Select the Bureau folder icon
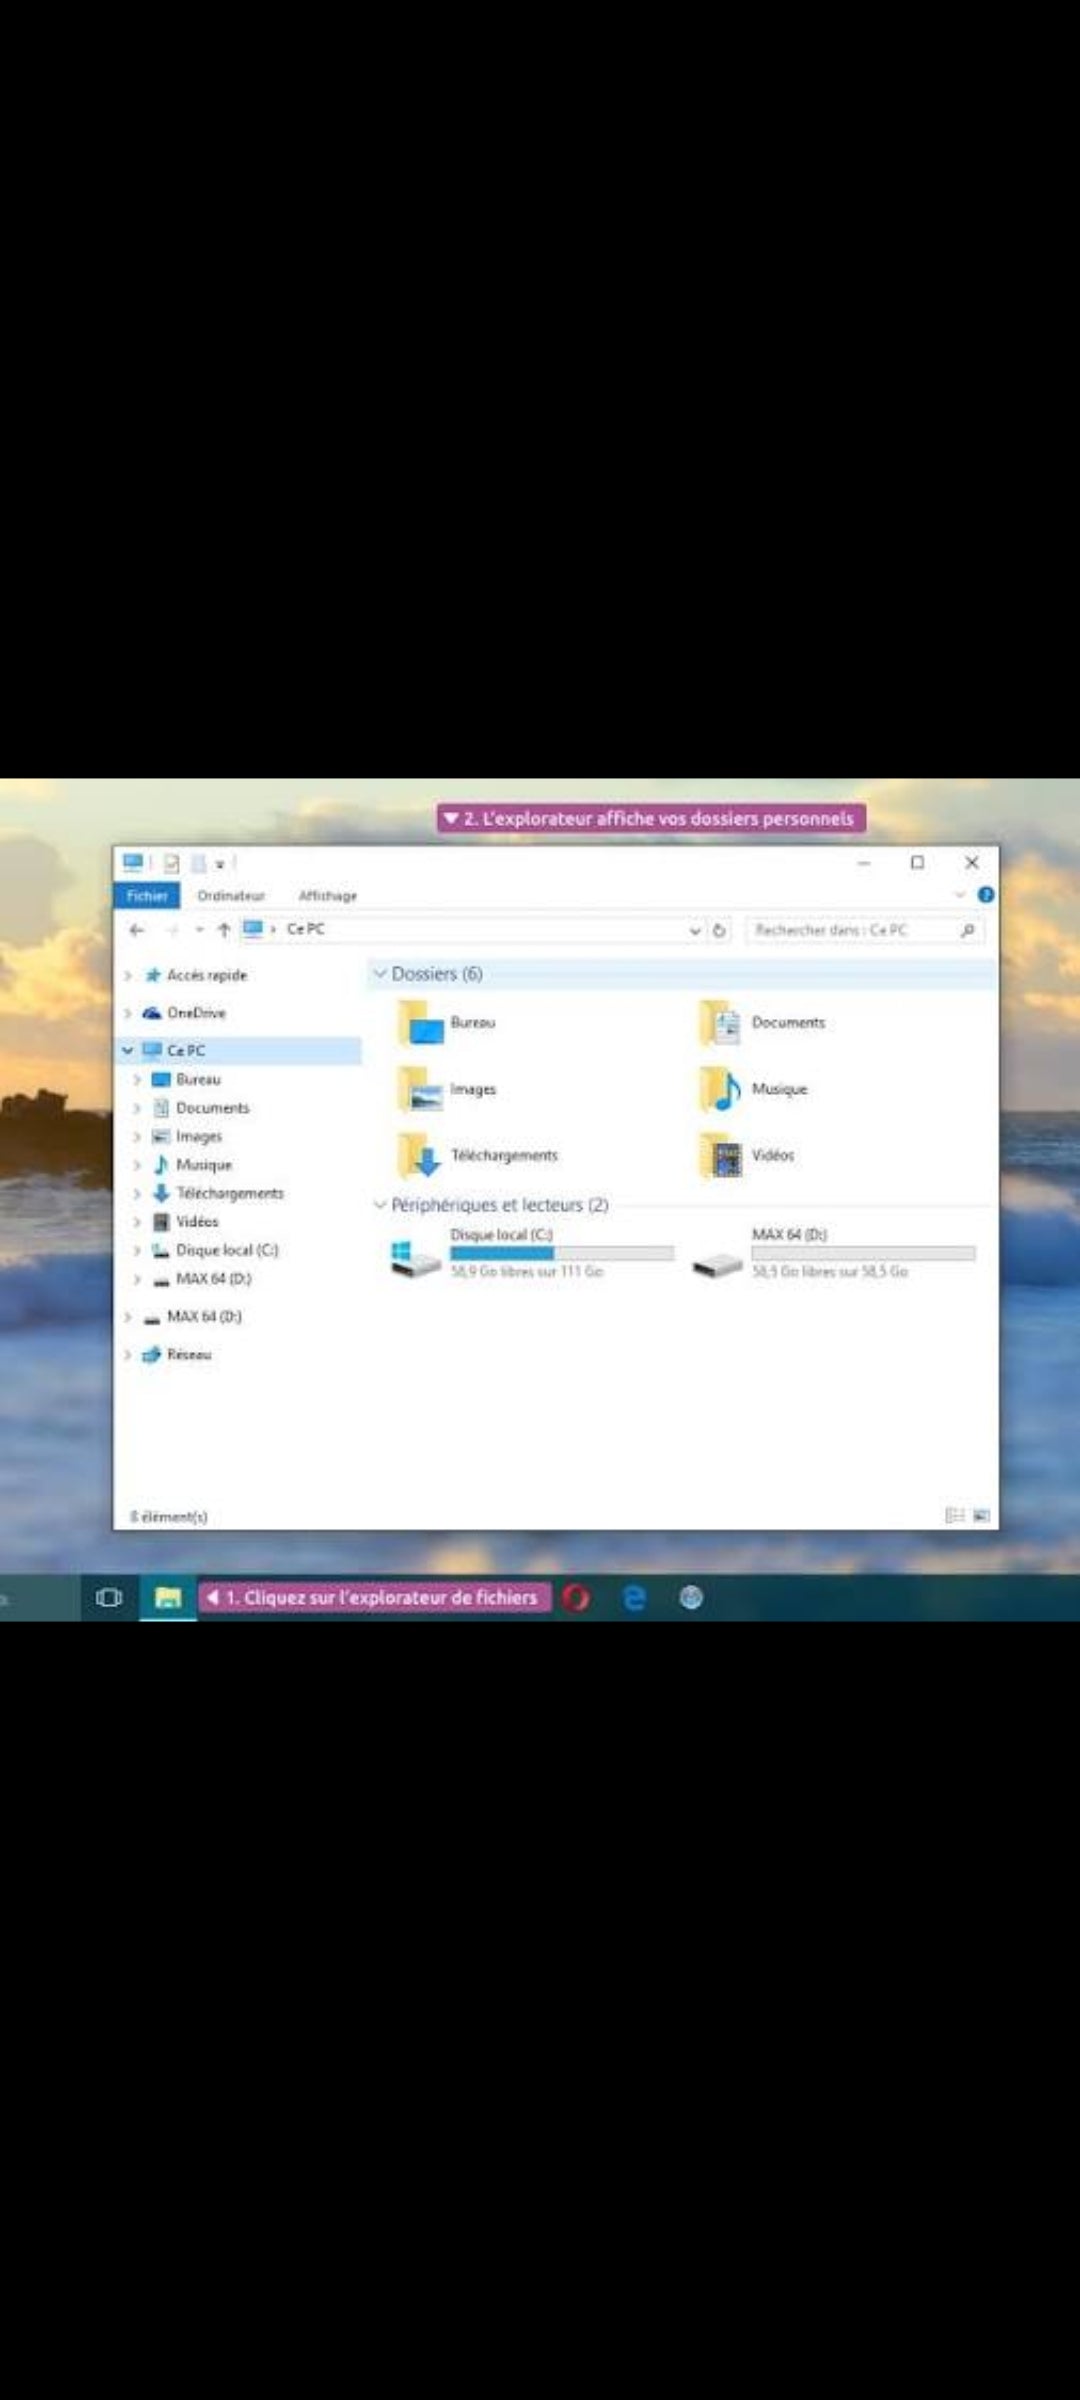The image size is (1080, 2400). tap(421, 1024)
